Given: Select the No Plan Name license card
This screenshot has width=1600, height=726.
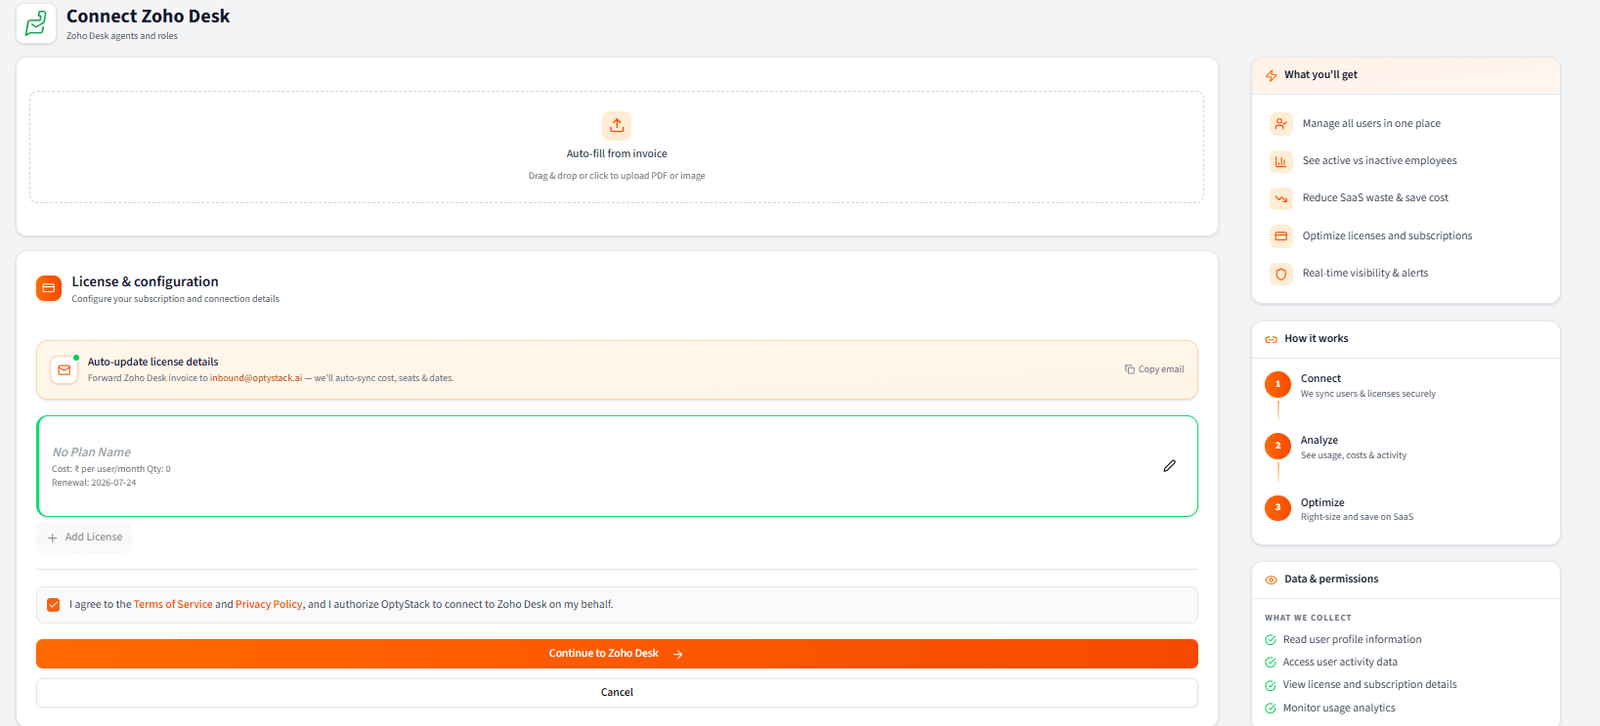Looking at the screenshot, I should 617,466.
